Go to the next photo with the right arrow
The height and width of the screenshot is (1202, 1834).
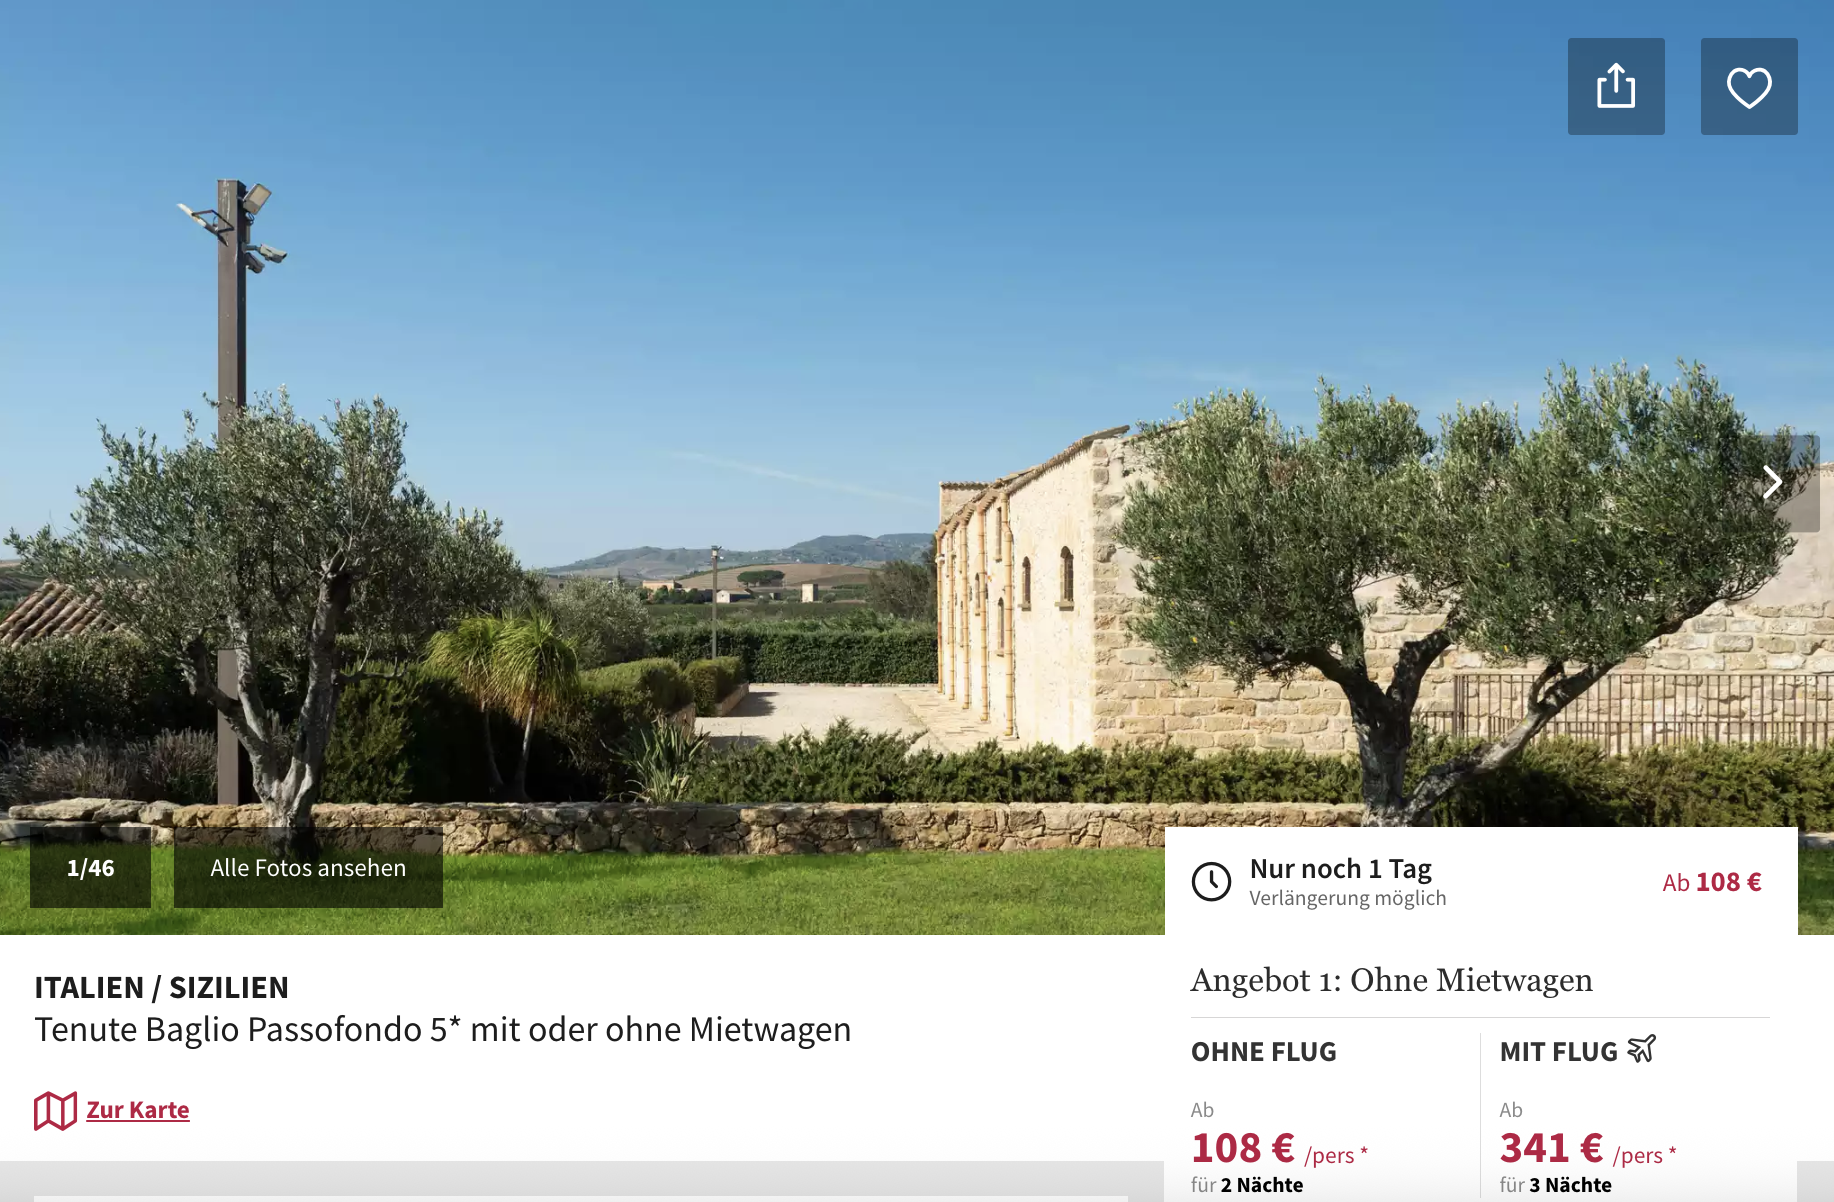[x=1773, y=483]
